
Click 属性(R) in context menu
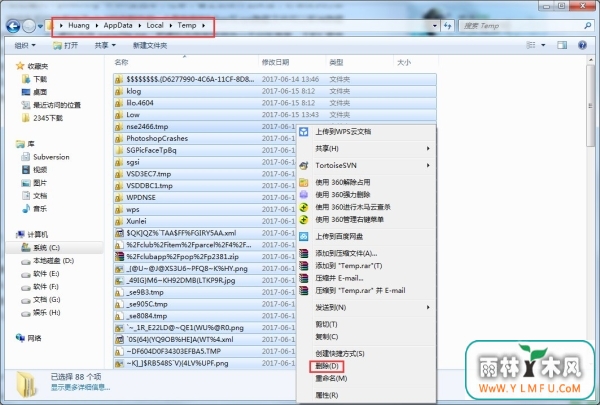367,395
